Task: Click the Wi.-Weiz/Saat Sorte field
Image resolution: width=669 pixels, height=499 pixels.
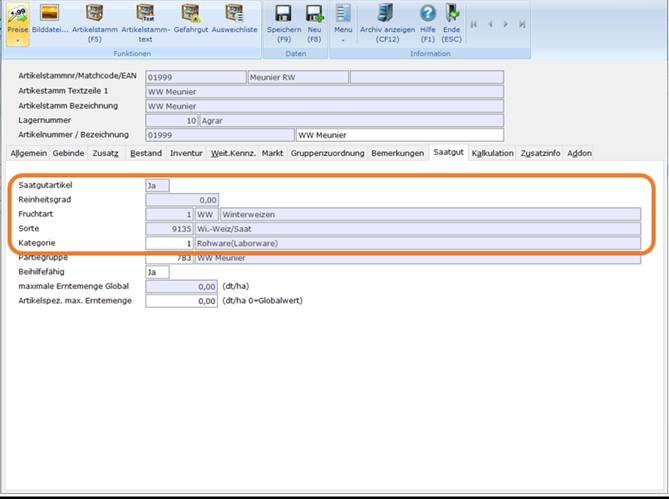Action: 418,229
